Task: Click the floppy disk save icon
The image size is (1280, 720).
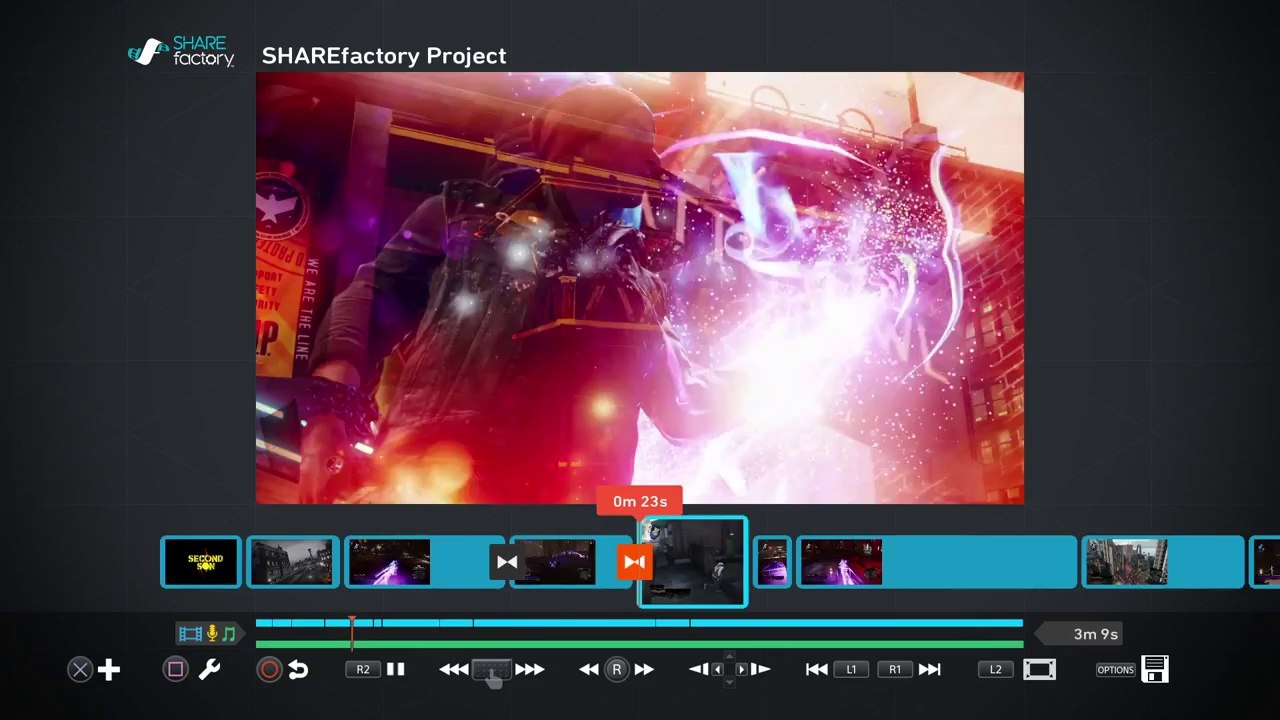Action: point(1155,669)
